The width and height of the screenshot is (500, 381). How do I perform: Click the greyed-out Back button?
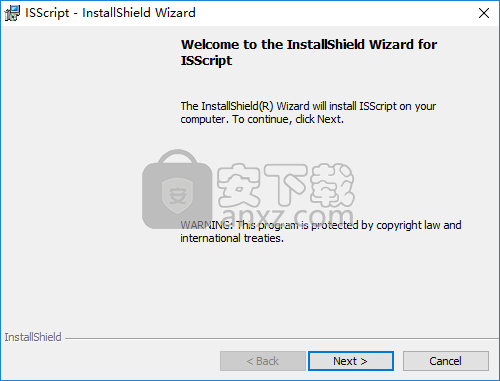pyautogui.click(x=263, y=361)
